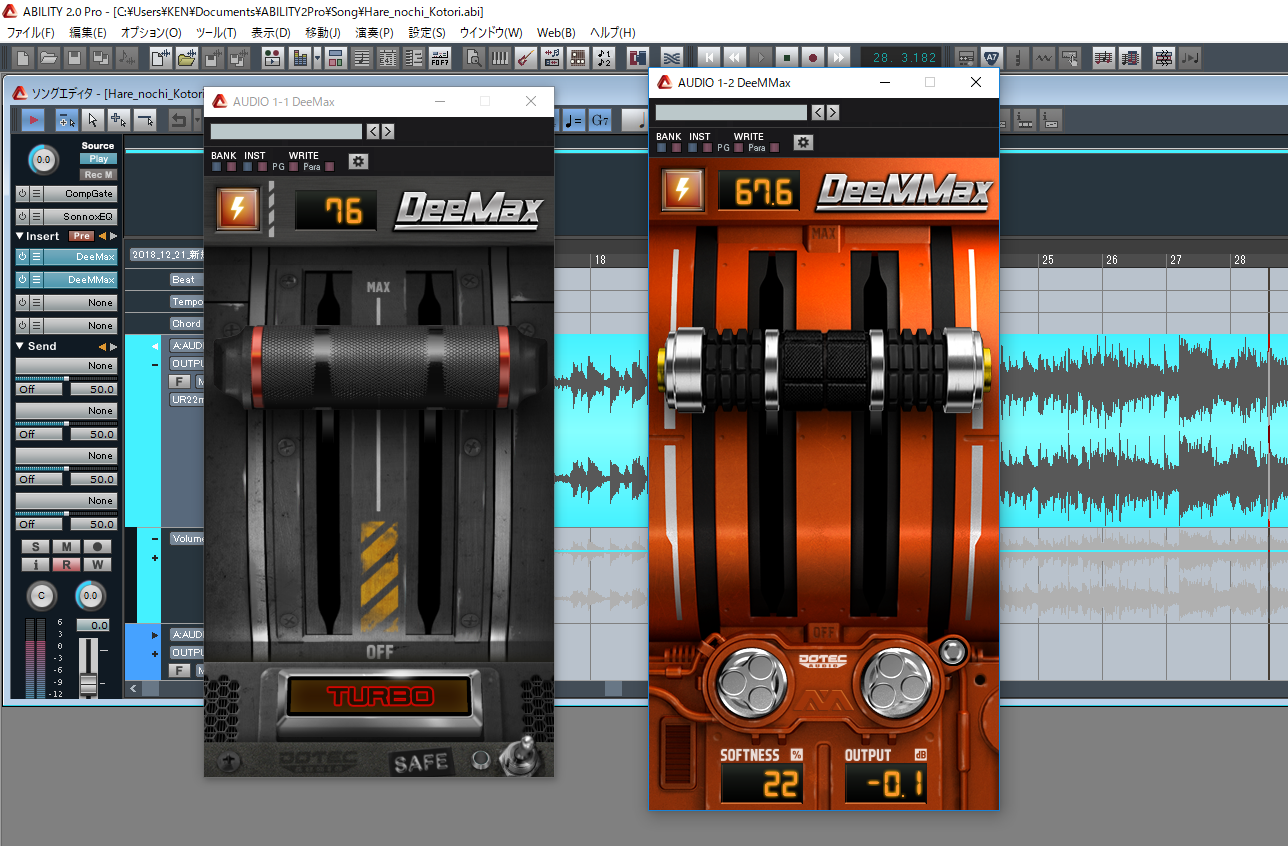Stop playback with the green square button
The width and height of the screenshot is (1288, 846).
pos(787,57)
